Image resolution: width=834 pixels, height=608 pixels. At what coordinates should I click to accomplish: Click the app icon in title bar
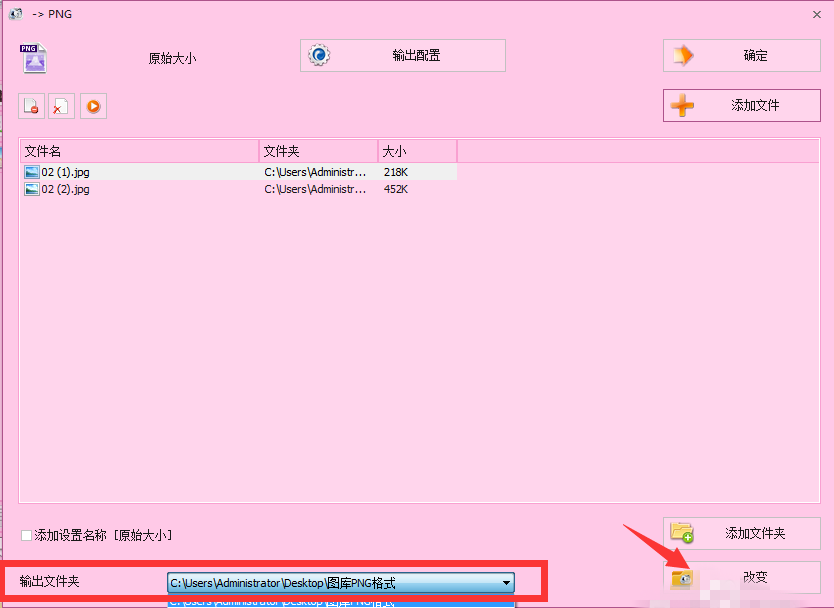[x=16, y=13]
